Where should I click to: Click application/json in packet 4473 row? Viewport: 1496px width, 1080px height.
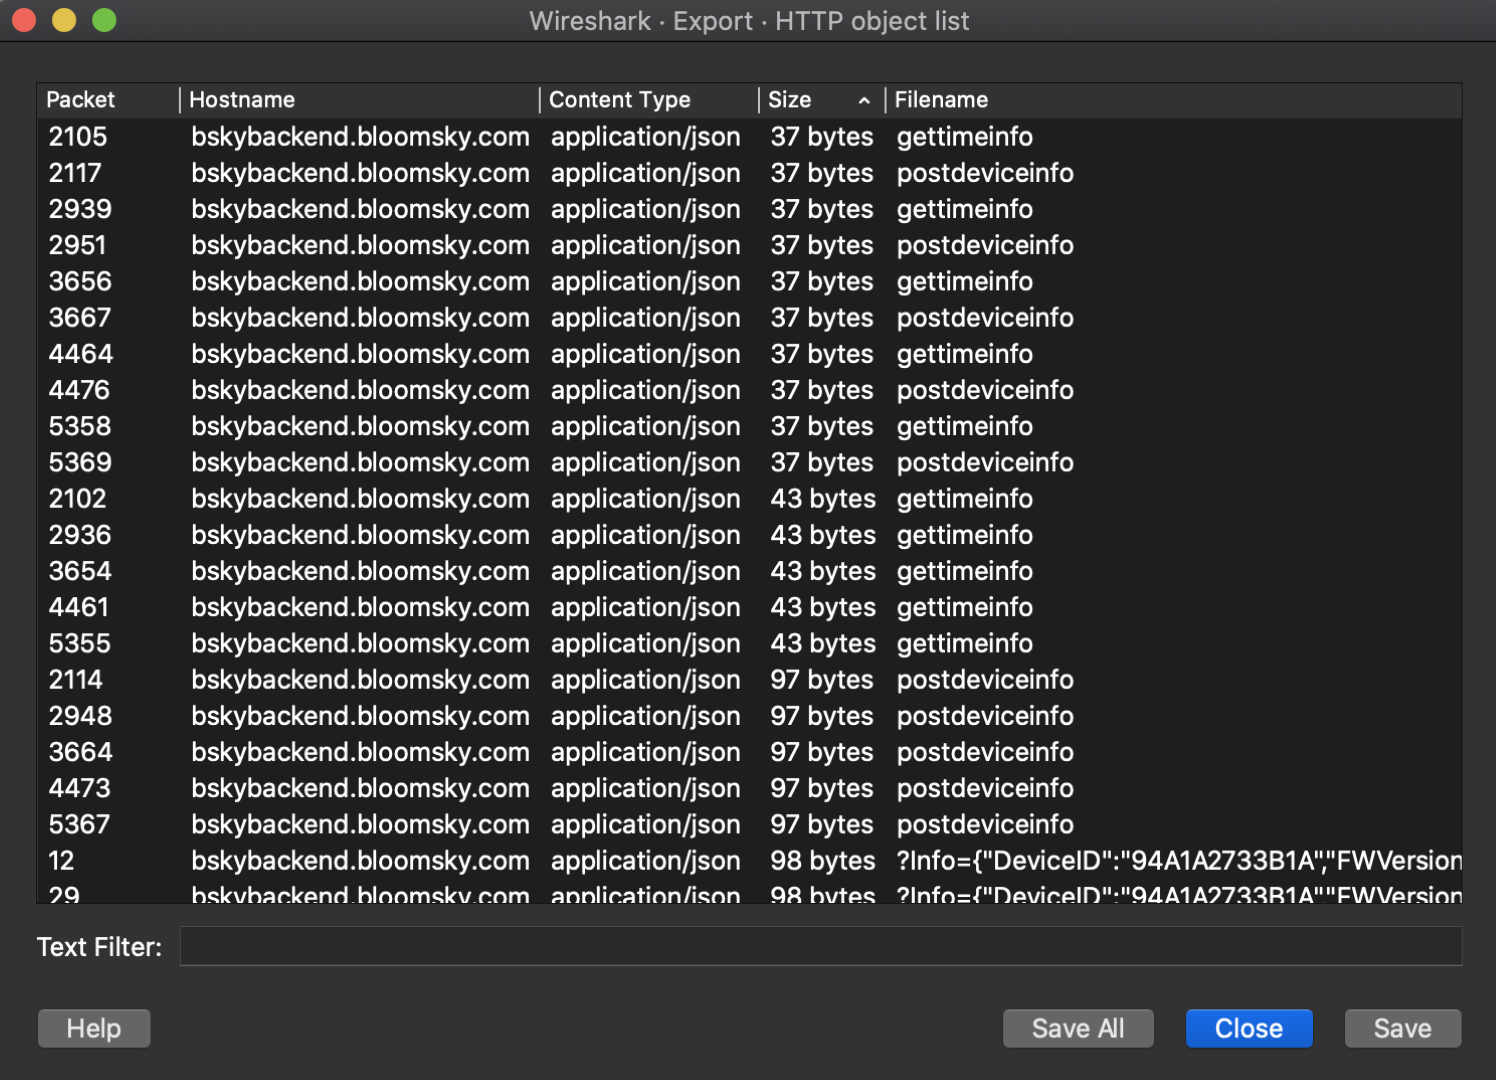click(646, 788)
